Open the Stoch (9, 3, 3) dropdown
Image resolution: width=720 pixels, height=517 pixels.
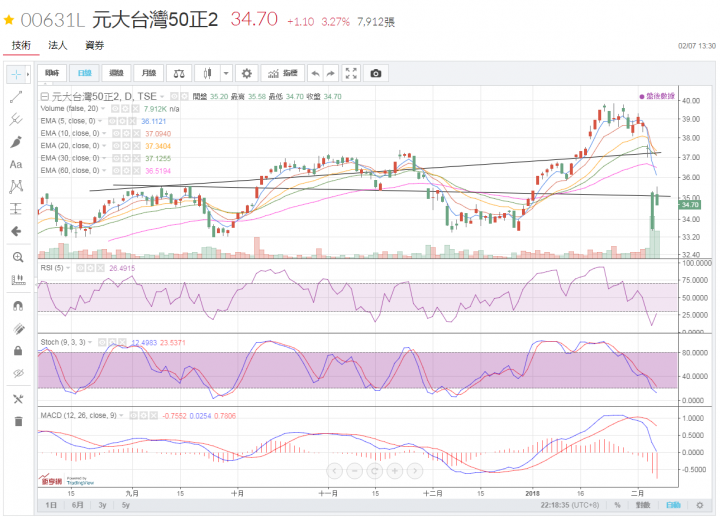[90, 343]
